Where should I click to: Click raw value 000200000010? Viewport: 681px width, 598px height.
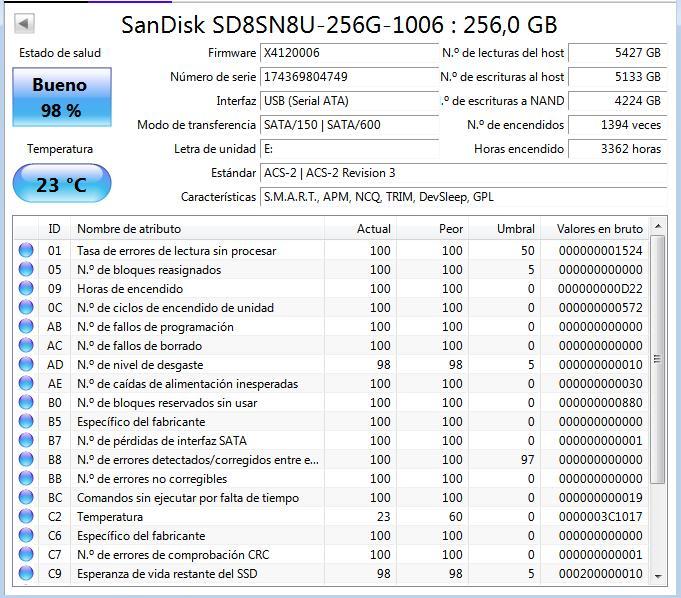[x=601, y=574]
